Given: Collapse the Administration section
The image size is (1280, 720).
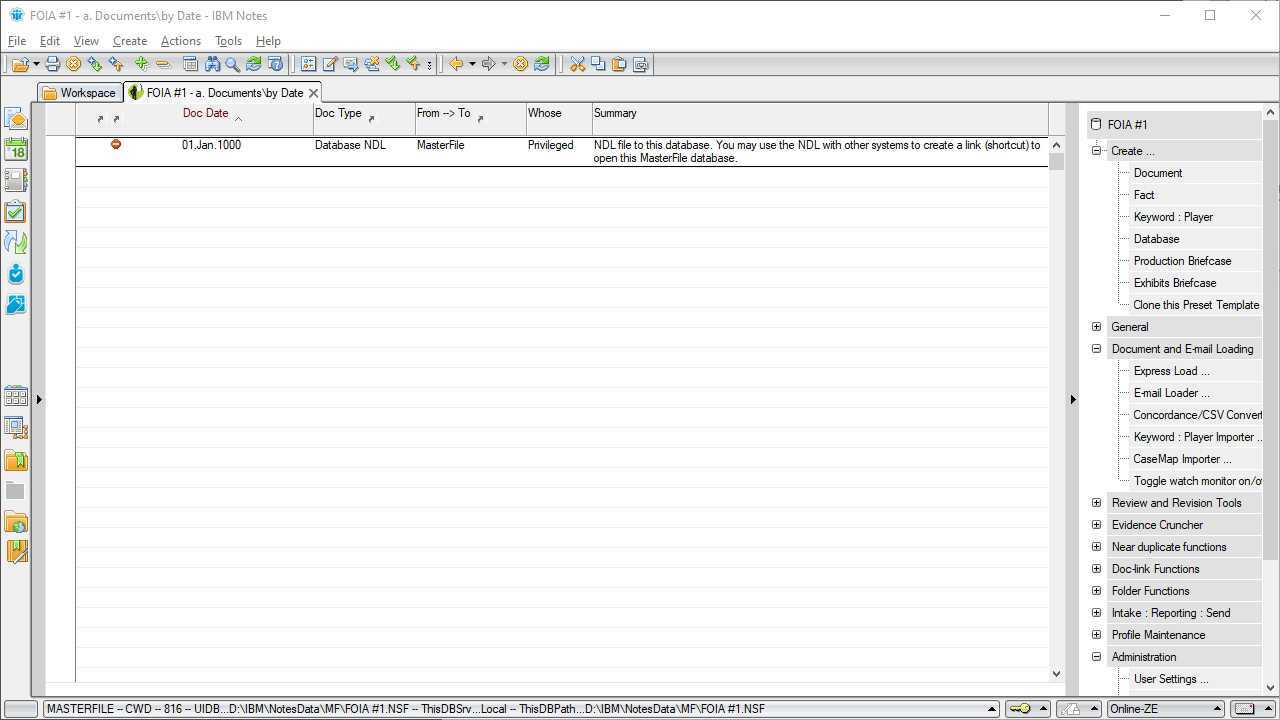Looking at the screenshot, I should click(x=1096, y=657).
